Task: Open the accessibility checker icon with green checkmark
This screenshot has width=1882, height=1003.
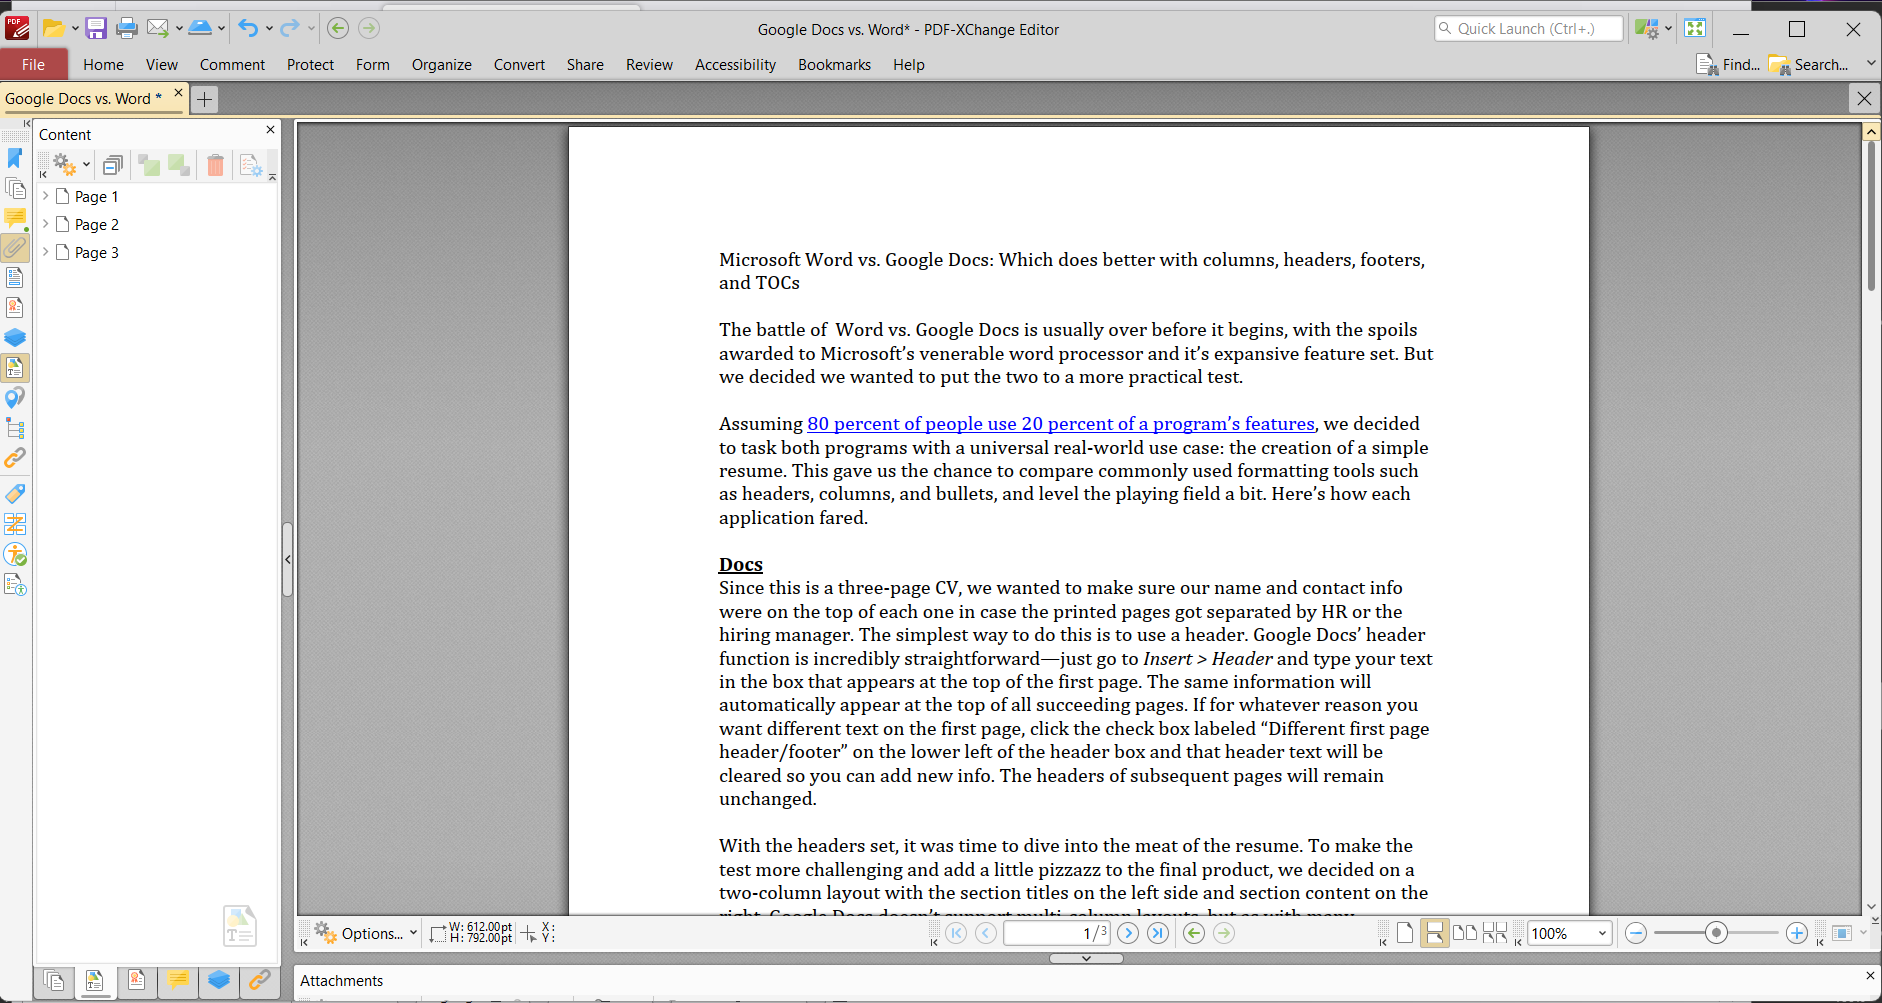Action: coord(15,554)
